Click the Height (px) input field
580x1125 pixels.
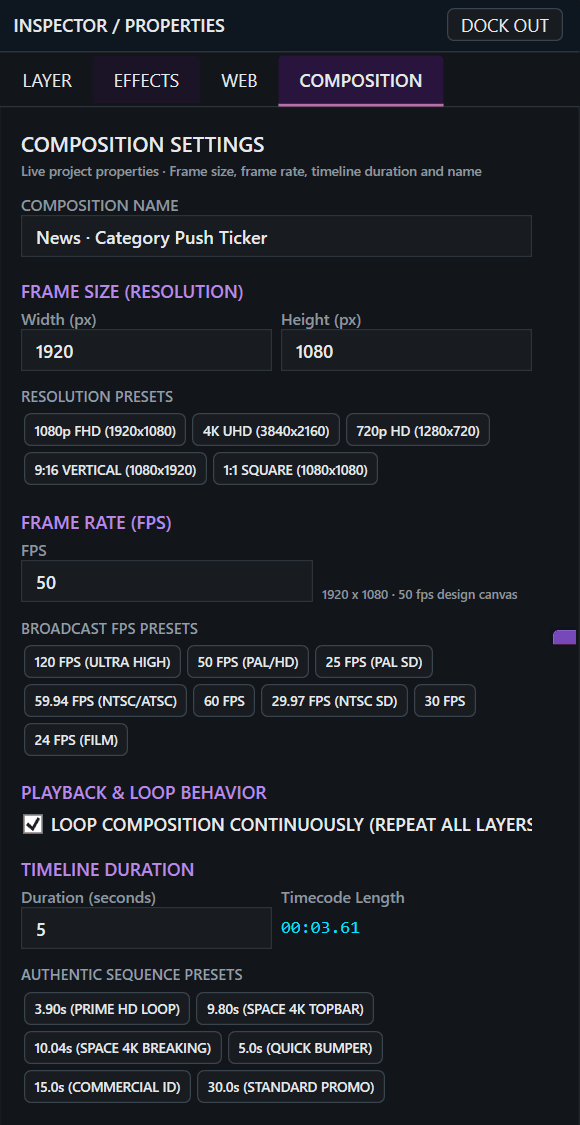[406, 350]
